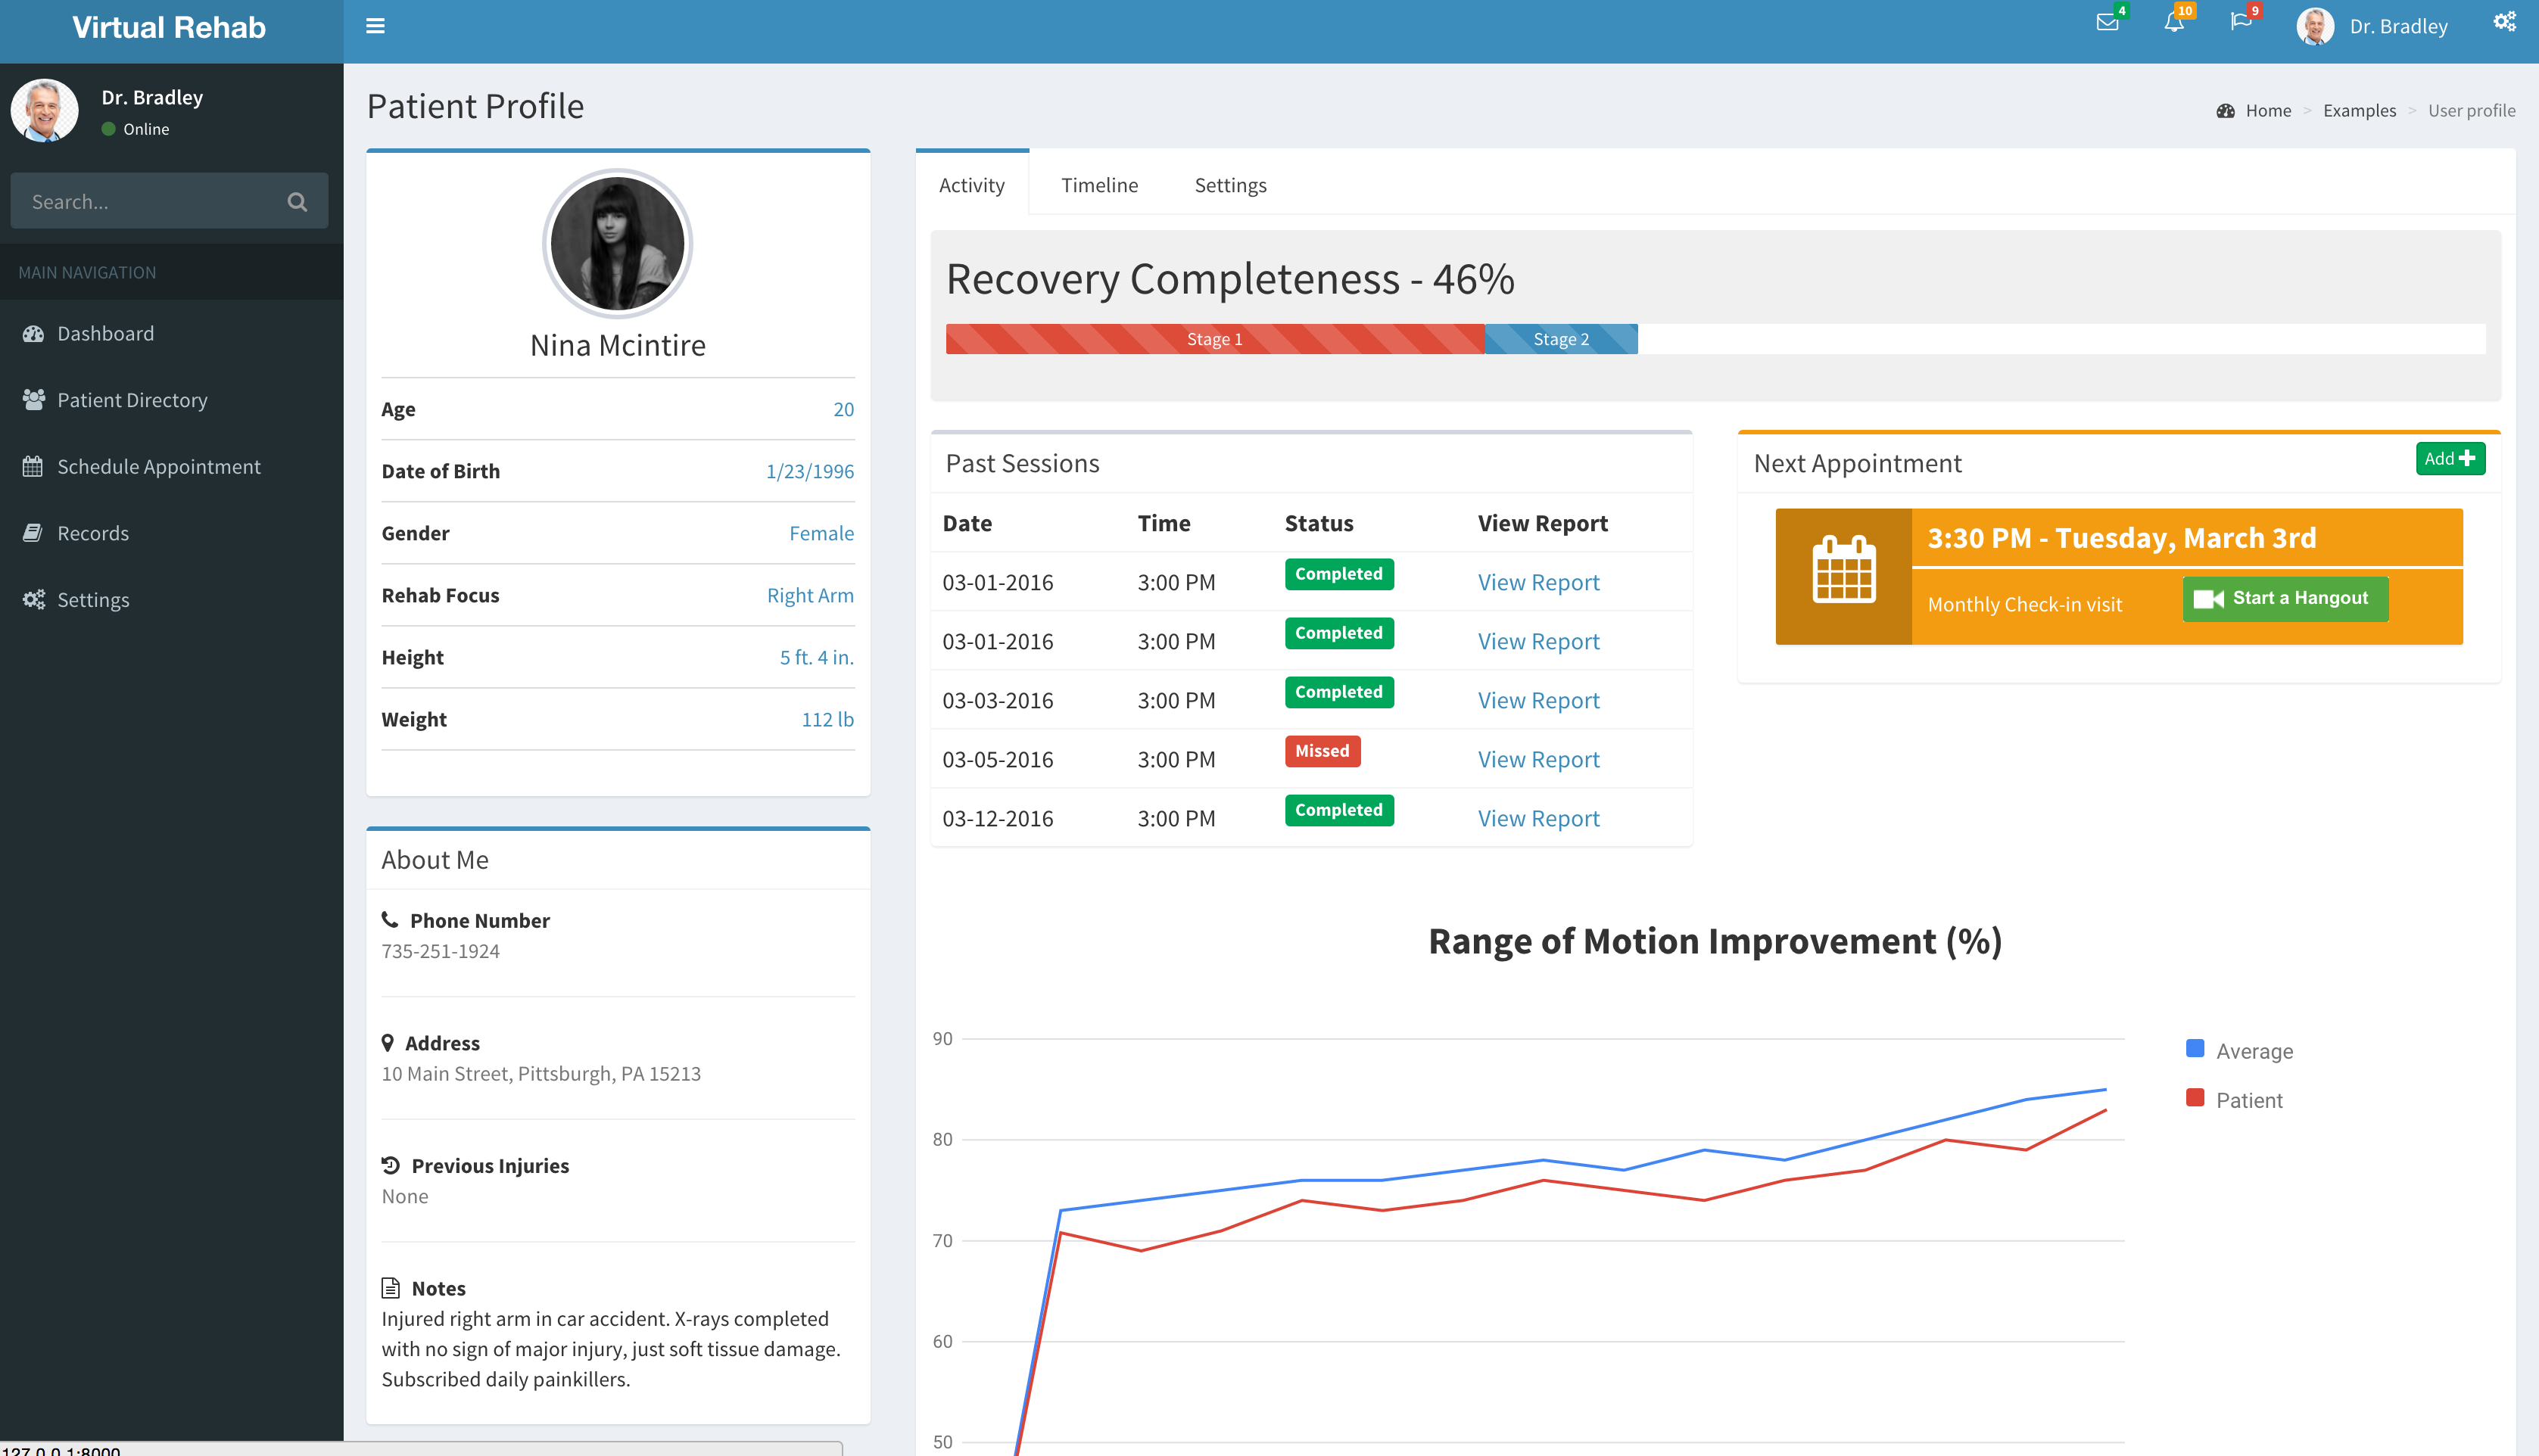Toggle sidebar with hamburger menu icon
The width and height of the screenshot is (2539, 1456).
(375, 26)
